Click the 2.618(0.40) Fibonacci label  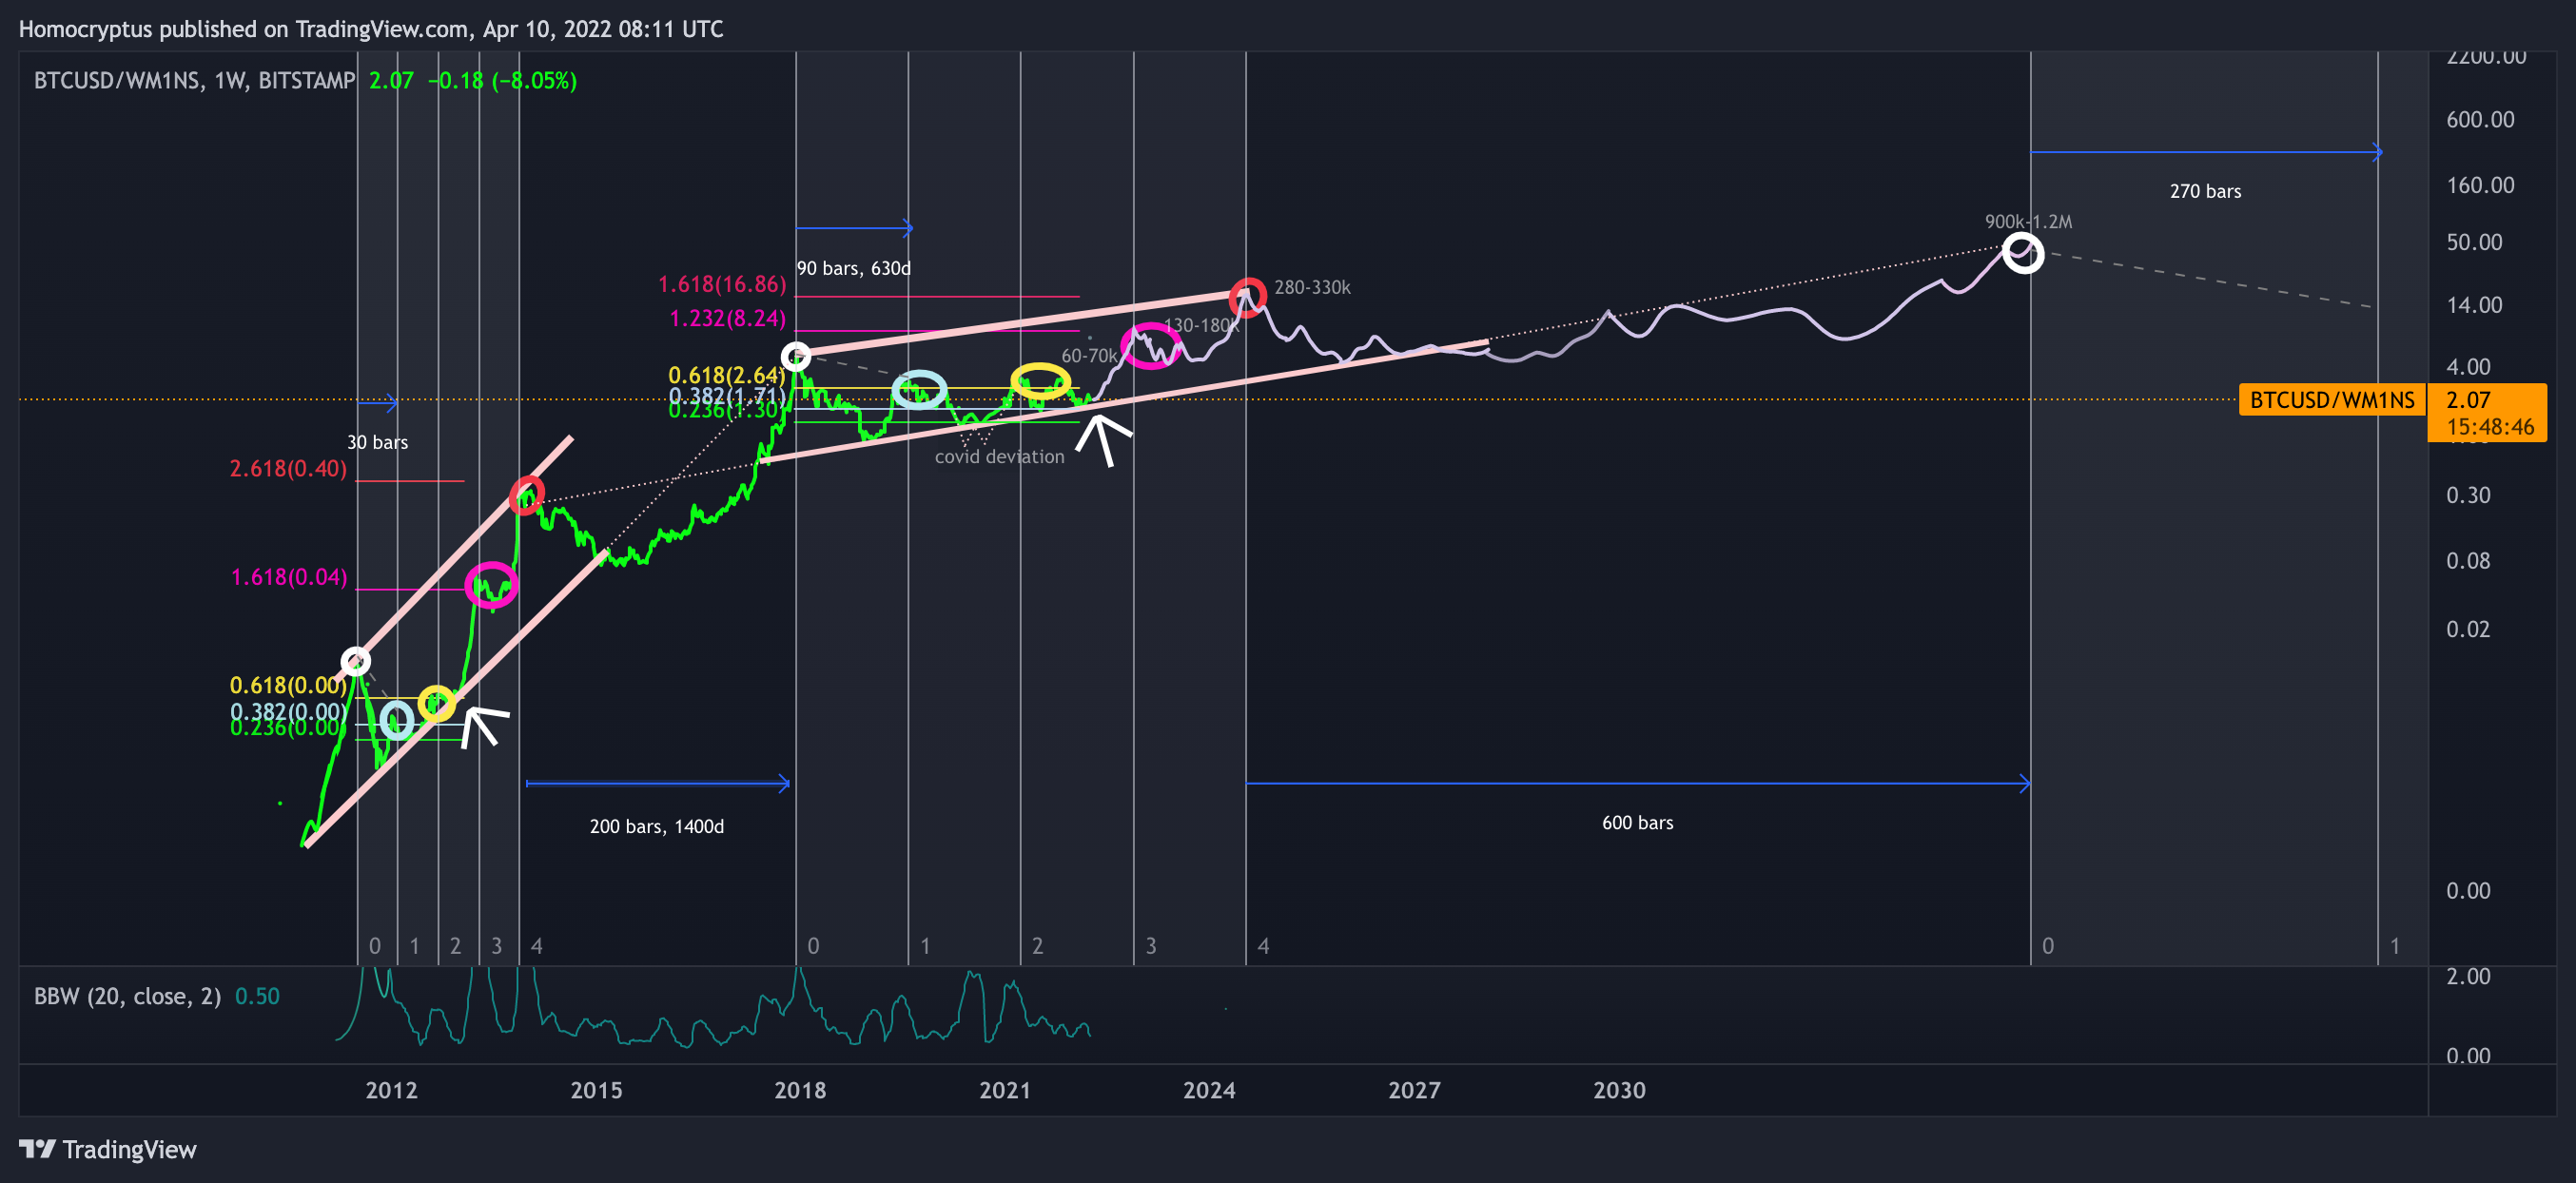(x=288, y=468)
